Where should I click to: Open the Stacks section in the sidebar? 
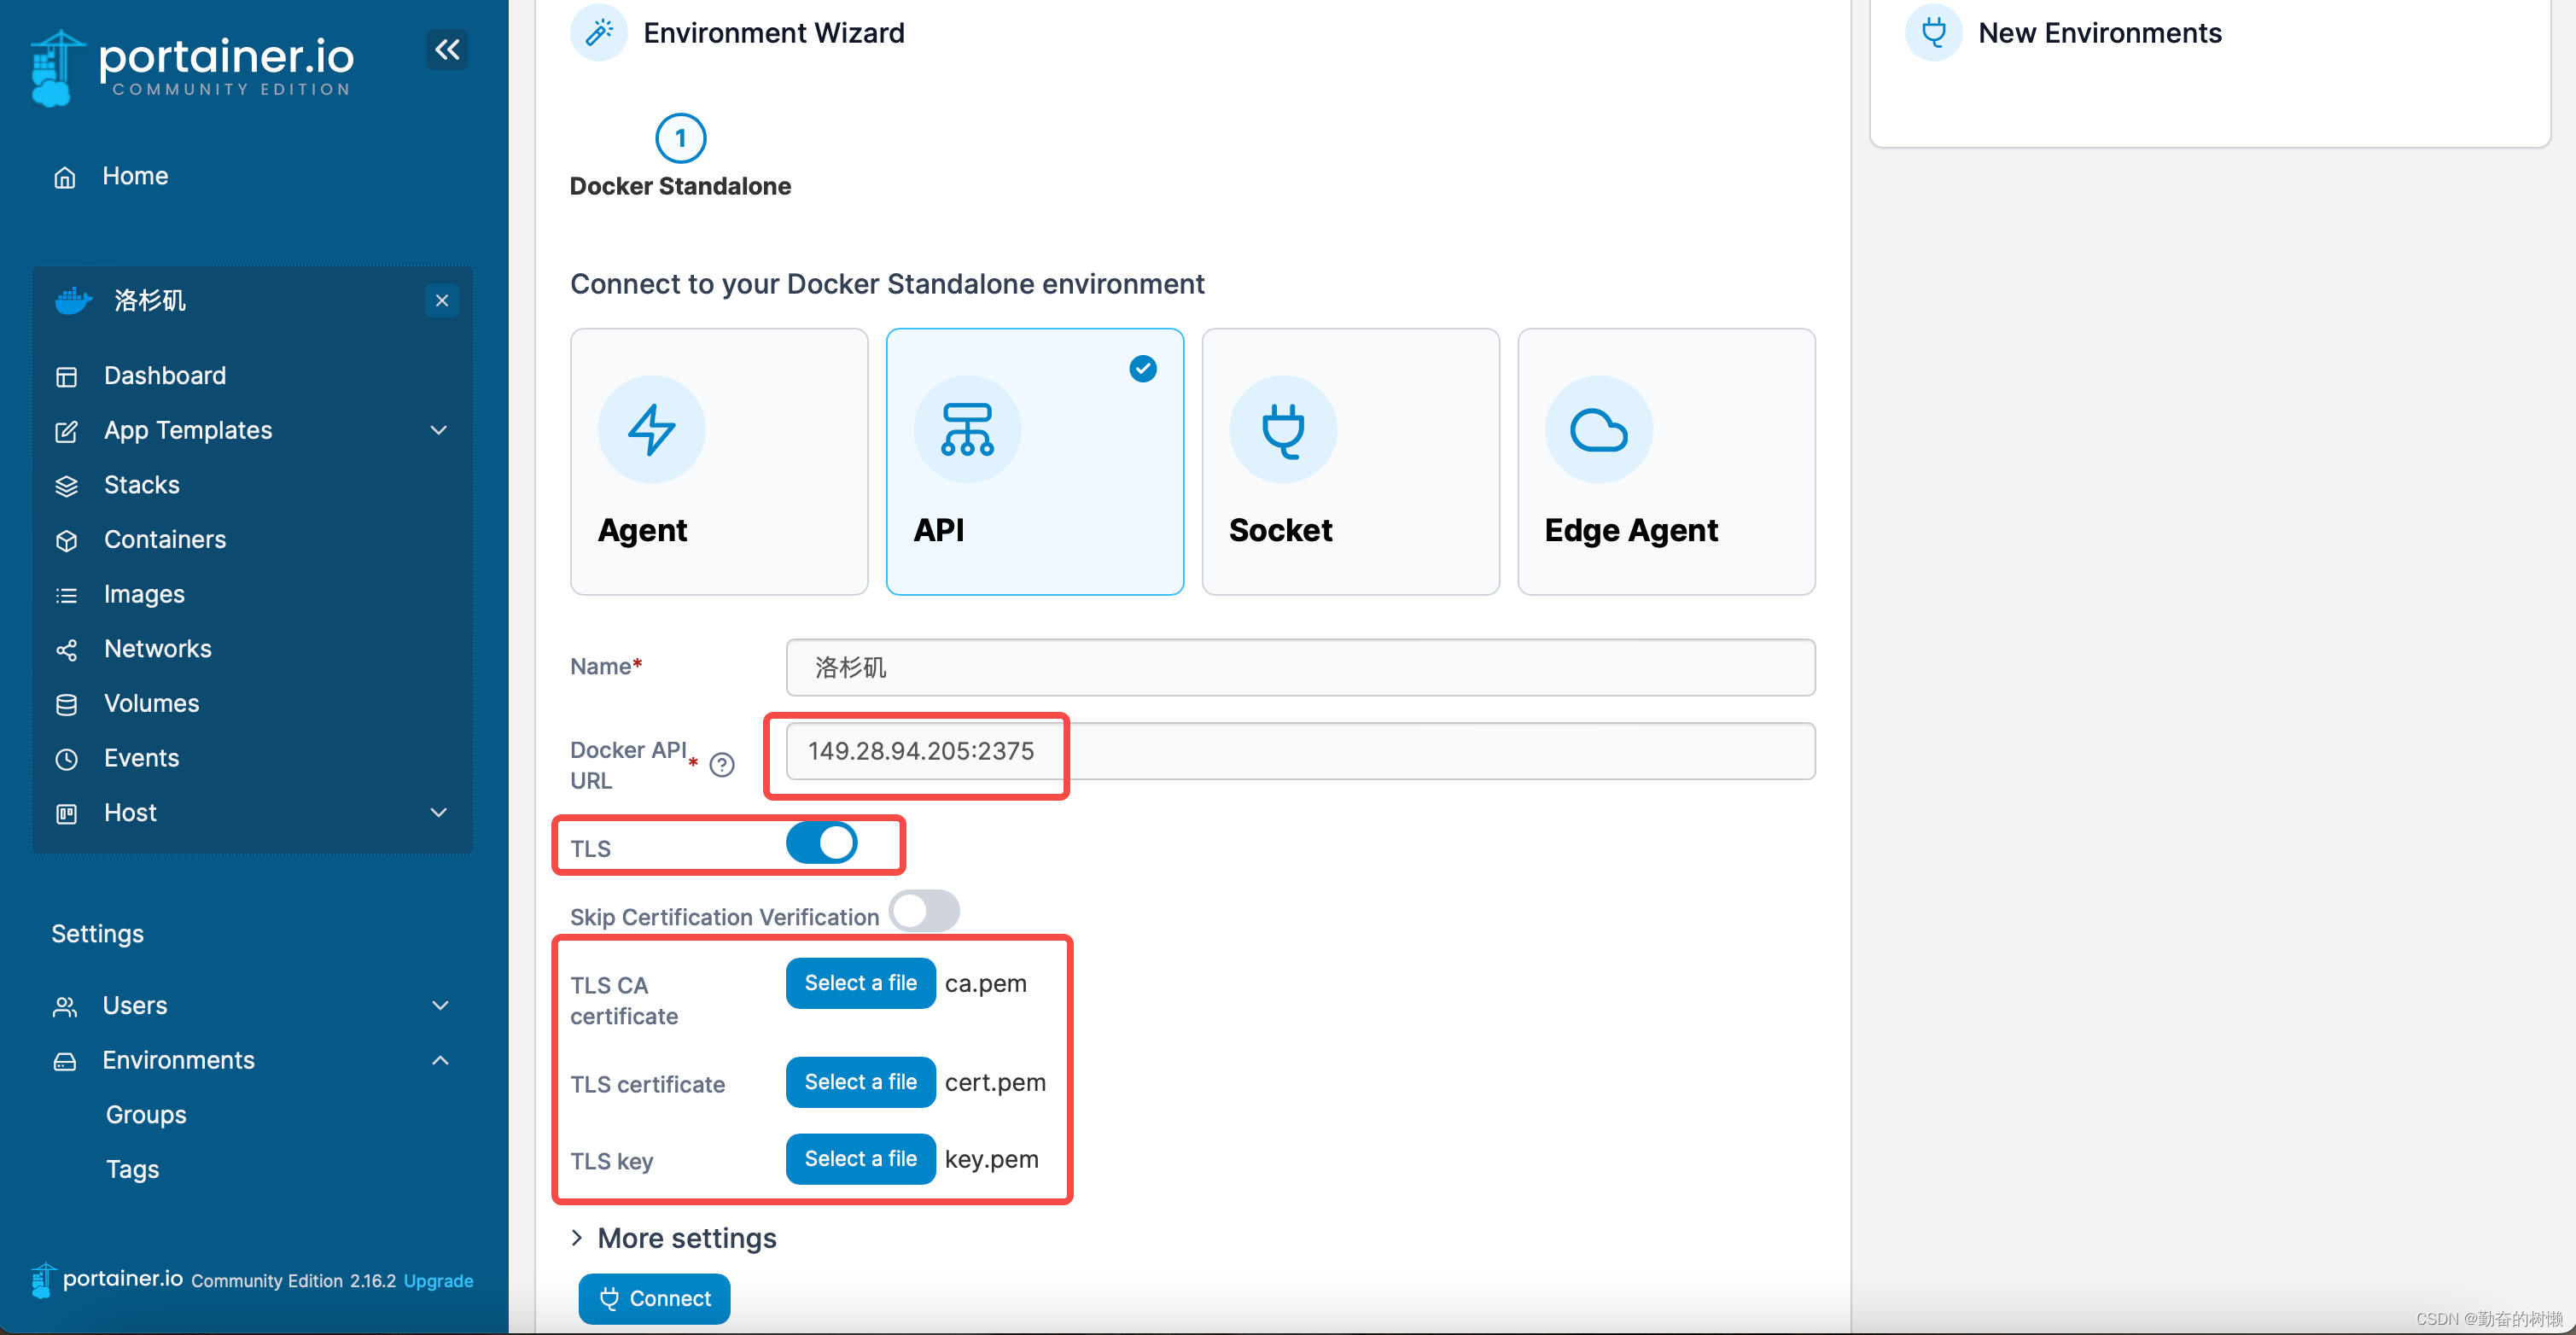(x=140, y=485)
